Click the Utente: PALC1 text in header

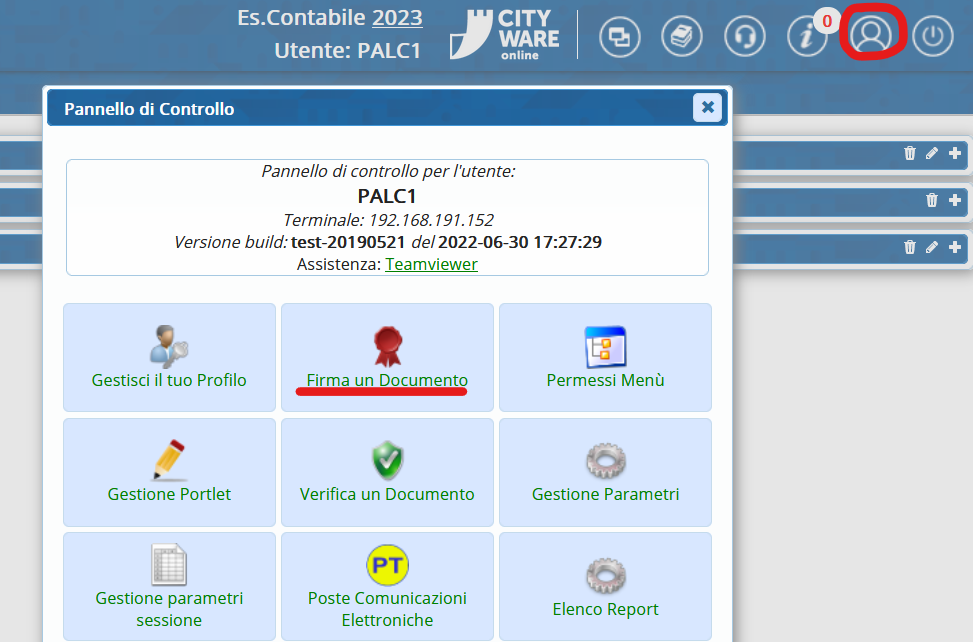pos(348,50)
